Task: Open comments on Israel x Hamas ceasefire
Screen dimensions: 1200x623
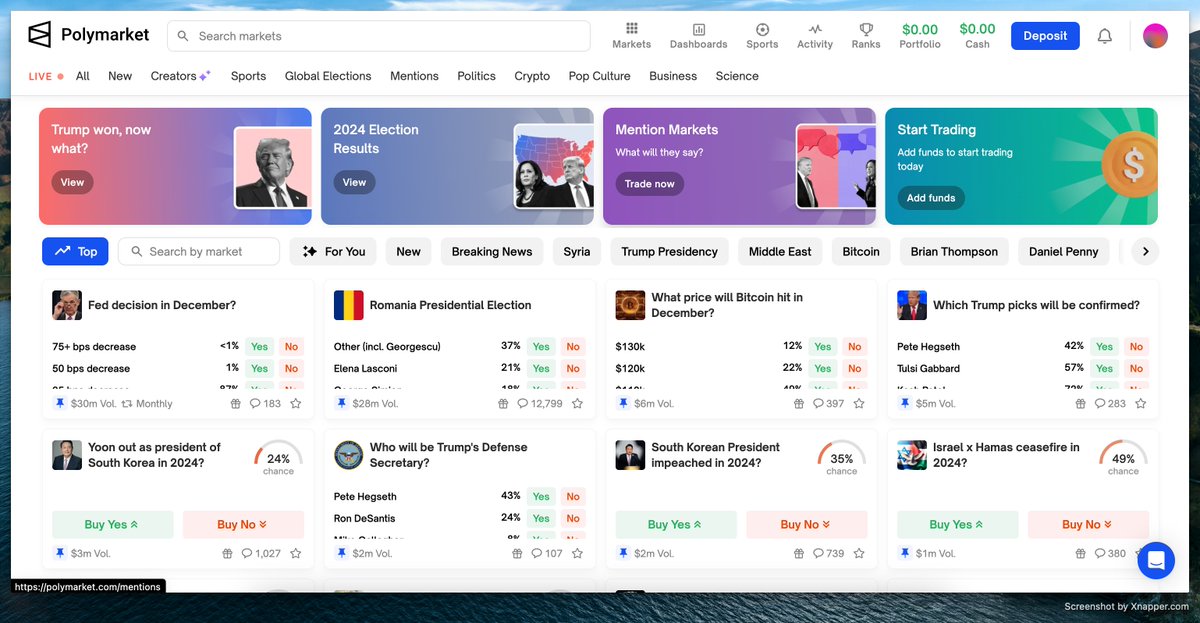Action: pos(1110,553)
